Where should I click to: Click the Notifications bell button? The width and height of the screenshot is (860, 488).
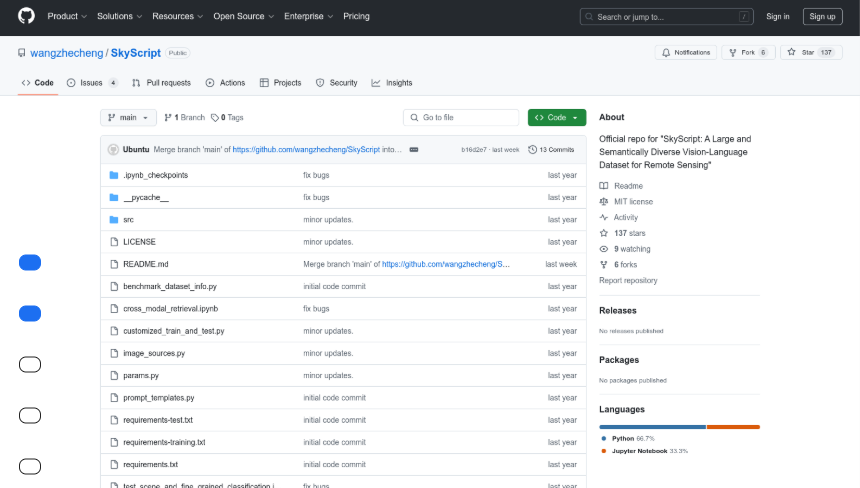686,53
